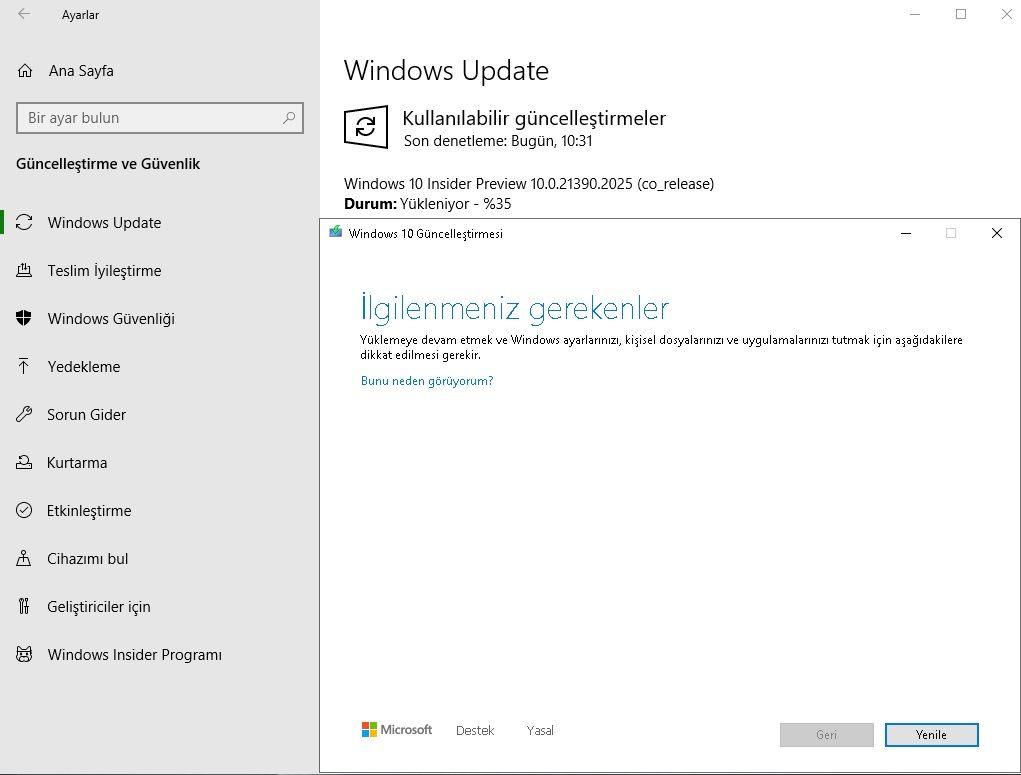Click the back arrow in Ayarlar window
Viewport: 1021px width, 775px height.
coord(24,14)
